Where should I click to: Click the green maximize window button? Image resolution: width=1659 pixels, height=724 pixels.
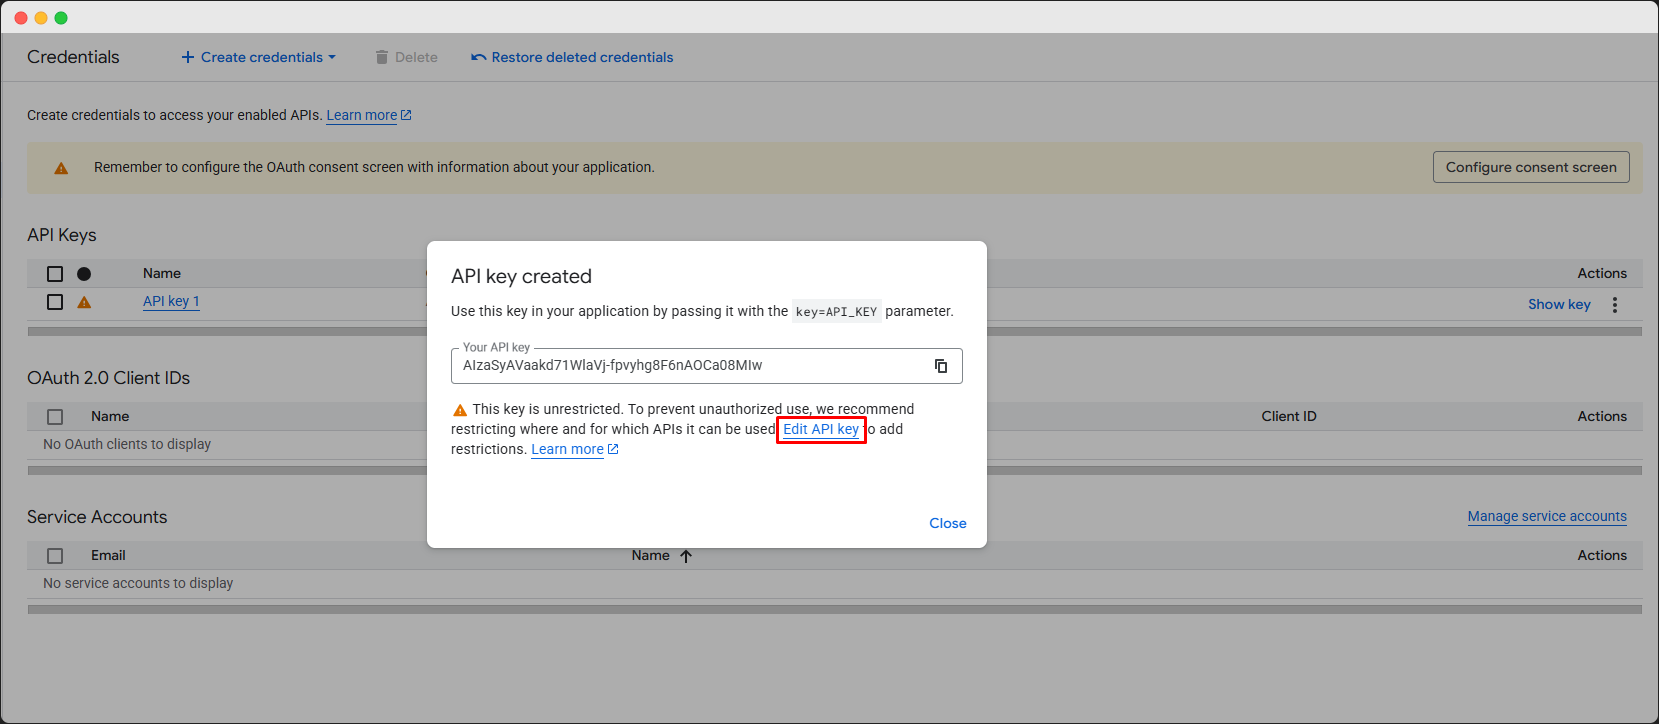pos(61,18)
